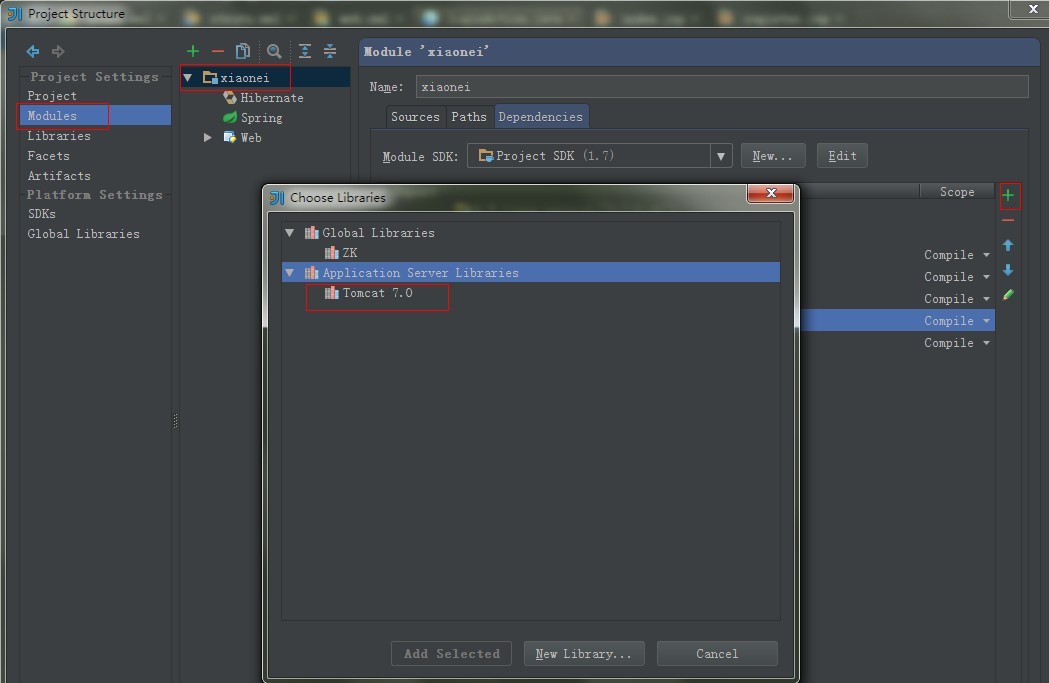Move selected dependency down with blue arrow

[1008, 270]
